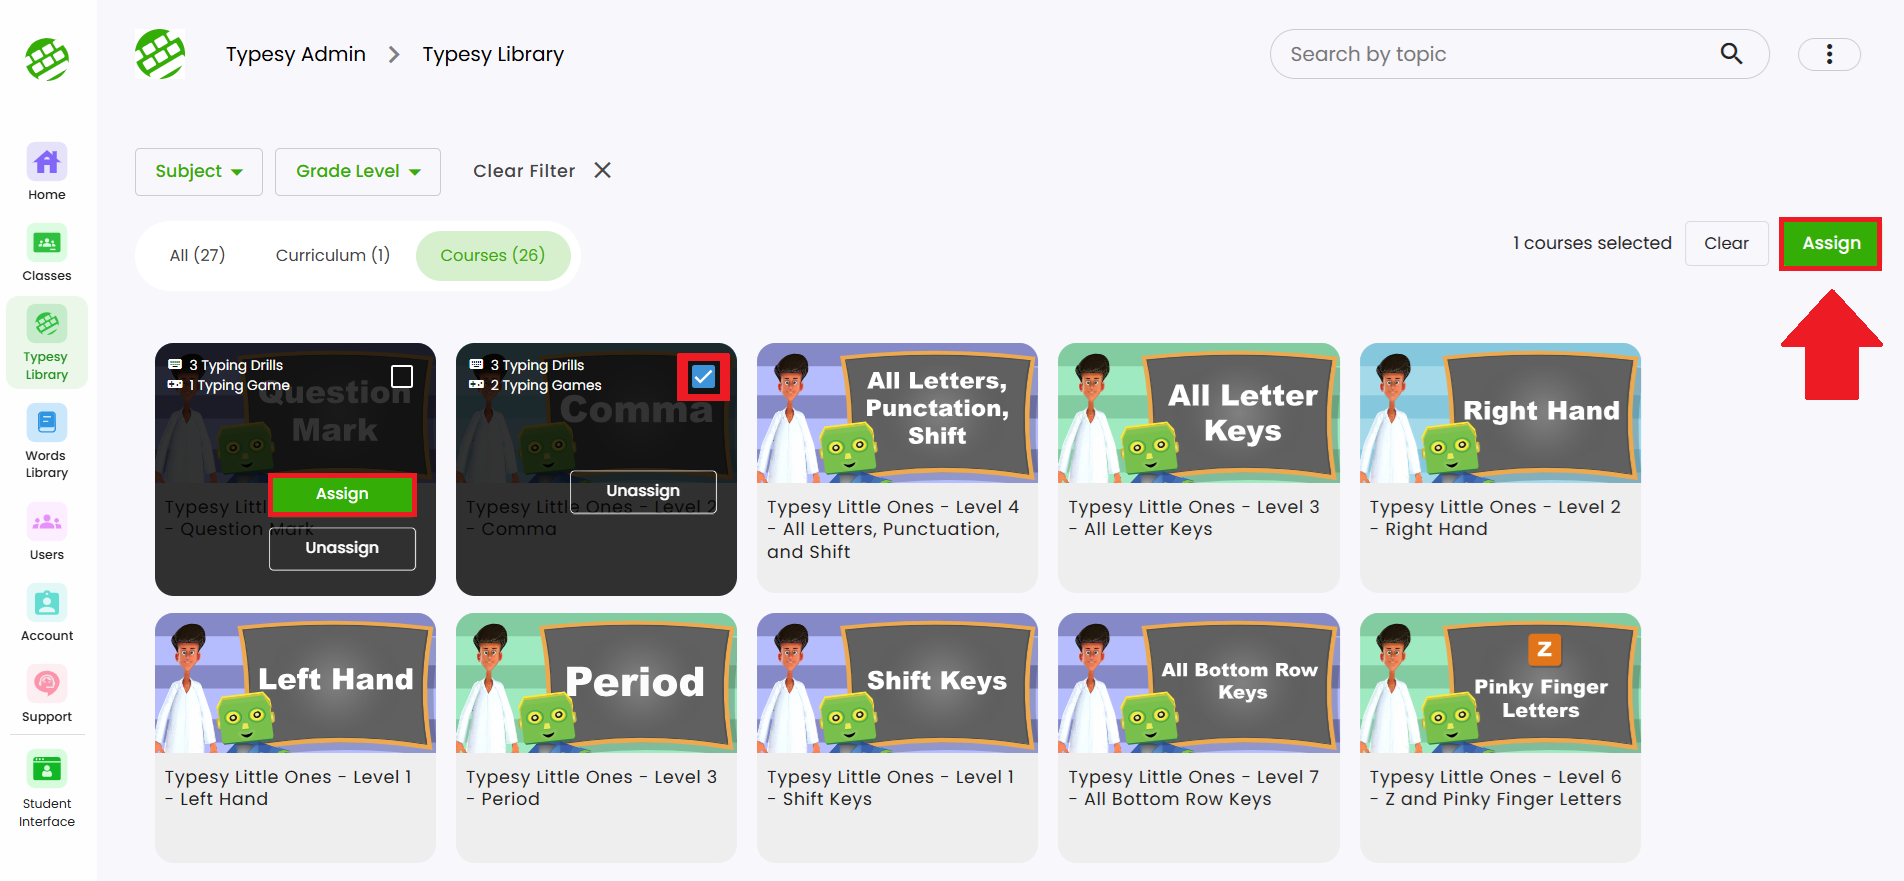Open the Left Hand course thumbnail
This screenshot has height=881, width=1904.
click(295, 683)
